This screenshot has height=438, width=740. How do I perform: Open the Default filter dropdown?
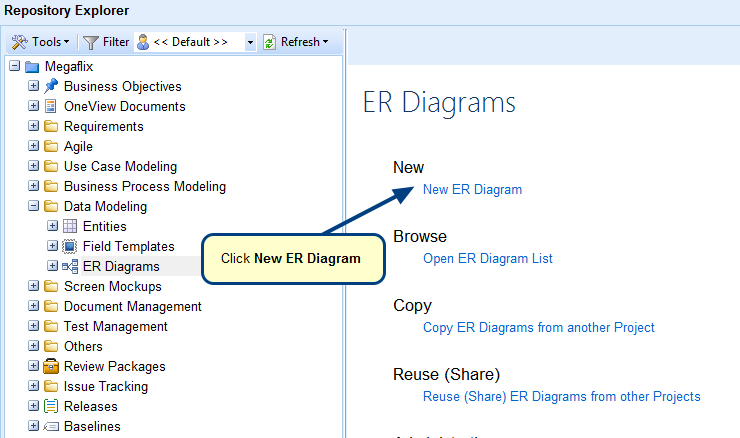click(x=250, y=42)
